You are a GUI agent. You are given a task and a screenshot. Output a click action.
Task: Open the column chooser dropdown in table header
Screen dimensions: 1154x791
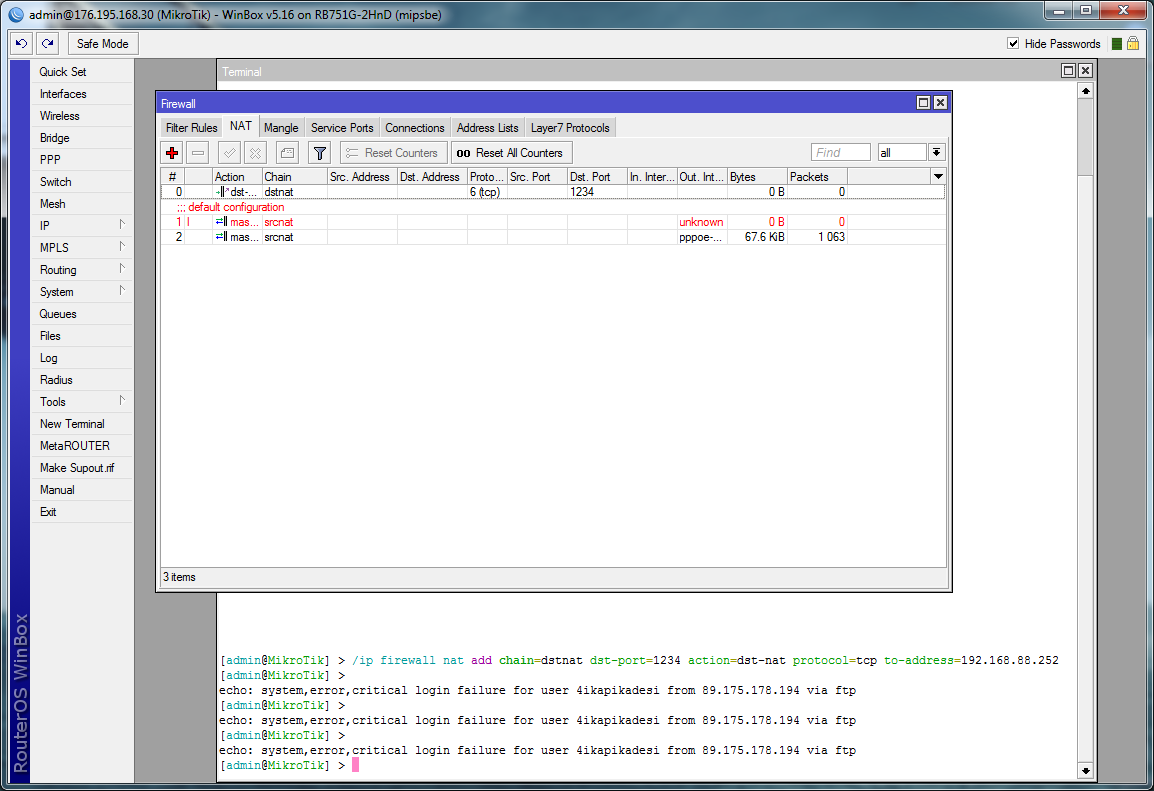tap(938, 177)
